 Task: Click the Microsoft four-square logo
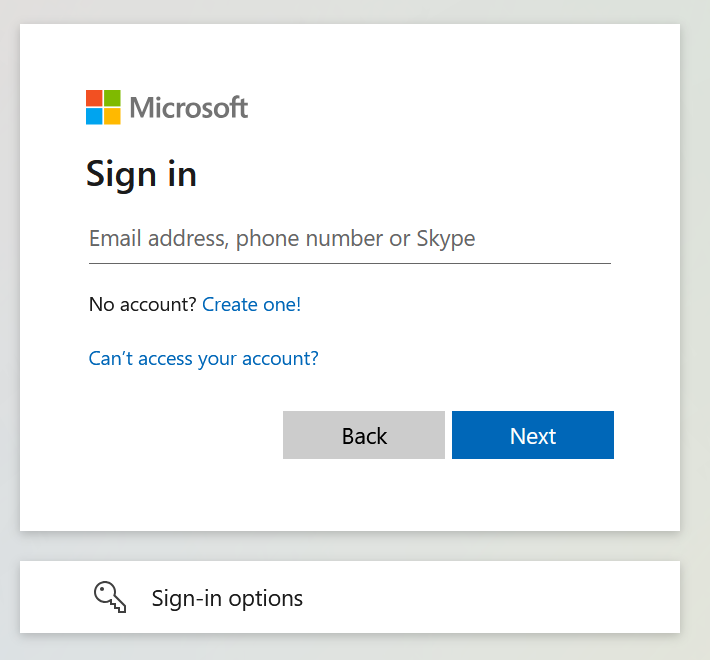tap(103, 107)
